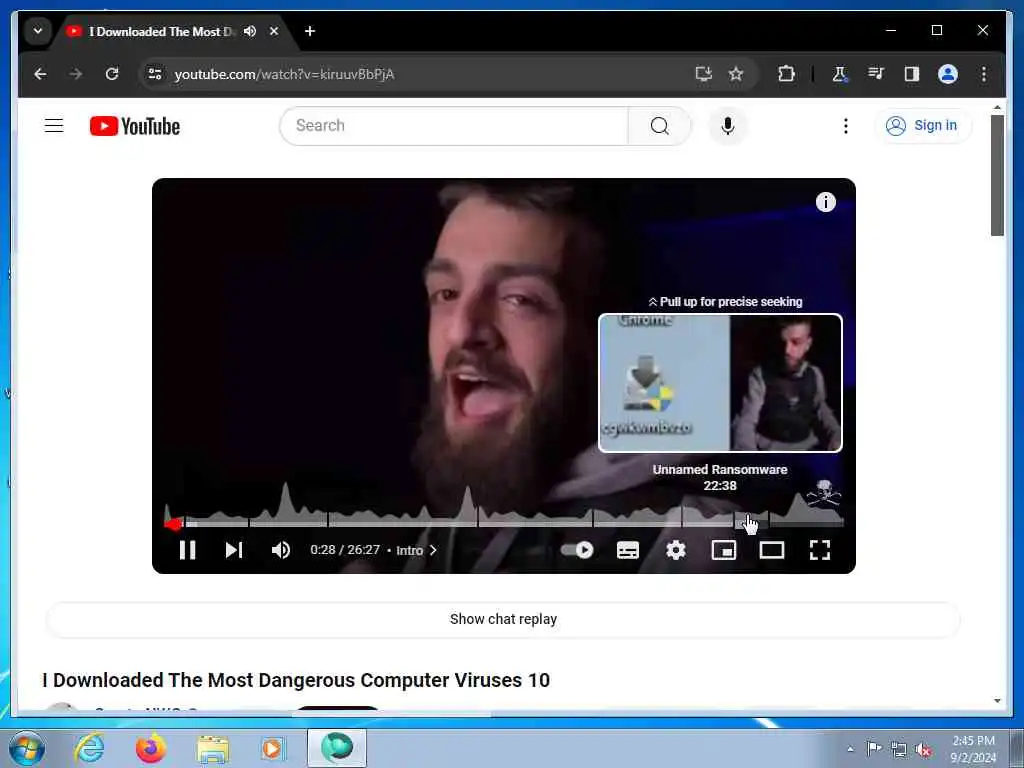
Task: Select the 'I Downloaded The Most D' tab
Action: [x=160, y=31]
